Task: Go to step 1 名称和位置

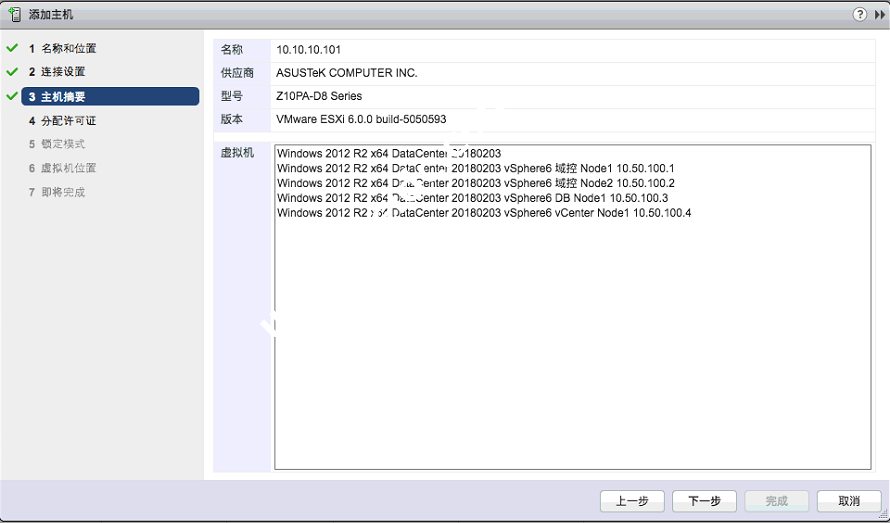Action: coord(68,48)
